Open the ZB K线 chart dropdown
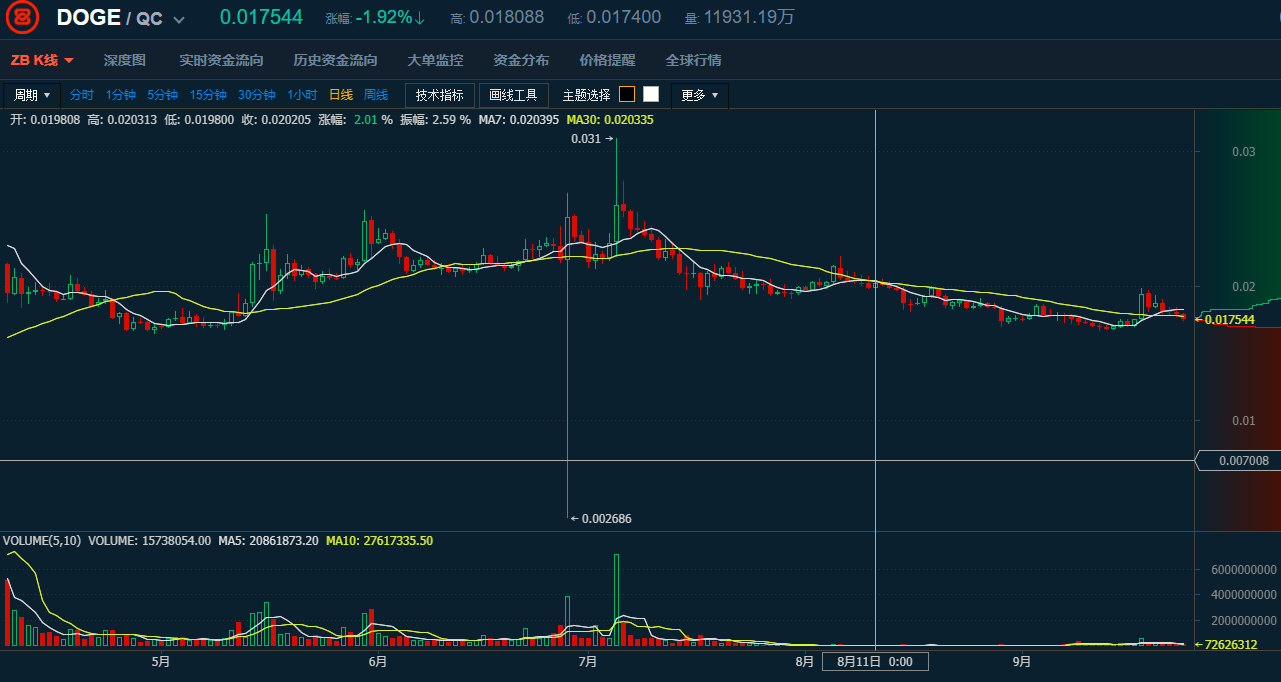 pos(43,60)
